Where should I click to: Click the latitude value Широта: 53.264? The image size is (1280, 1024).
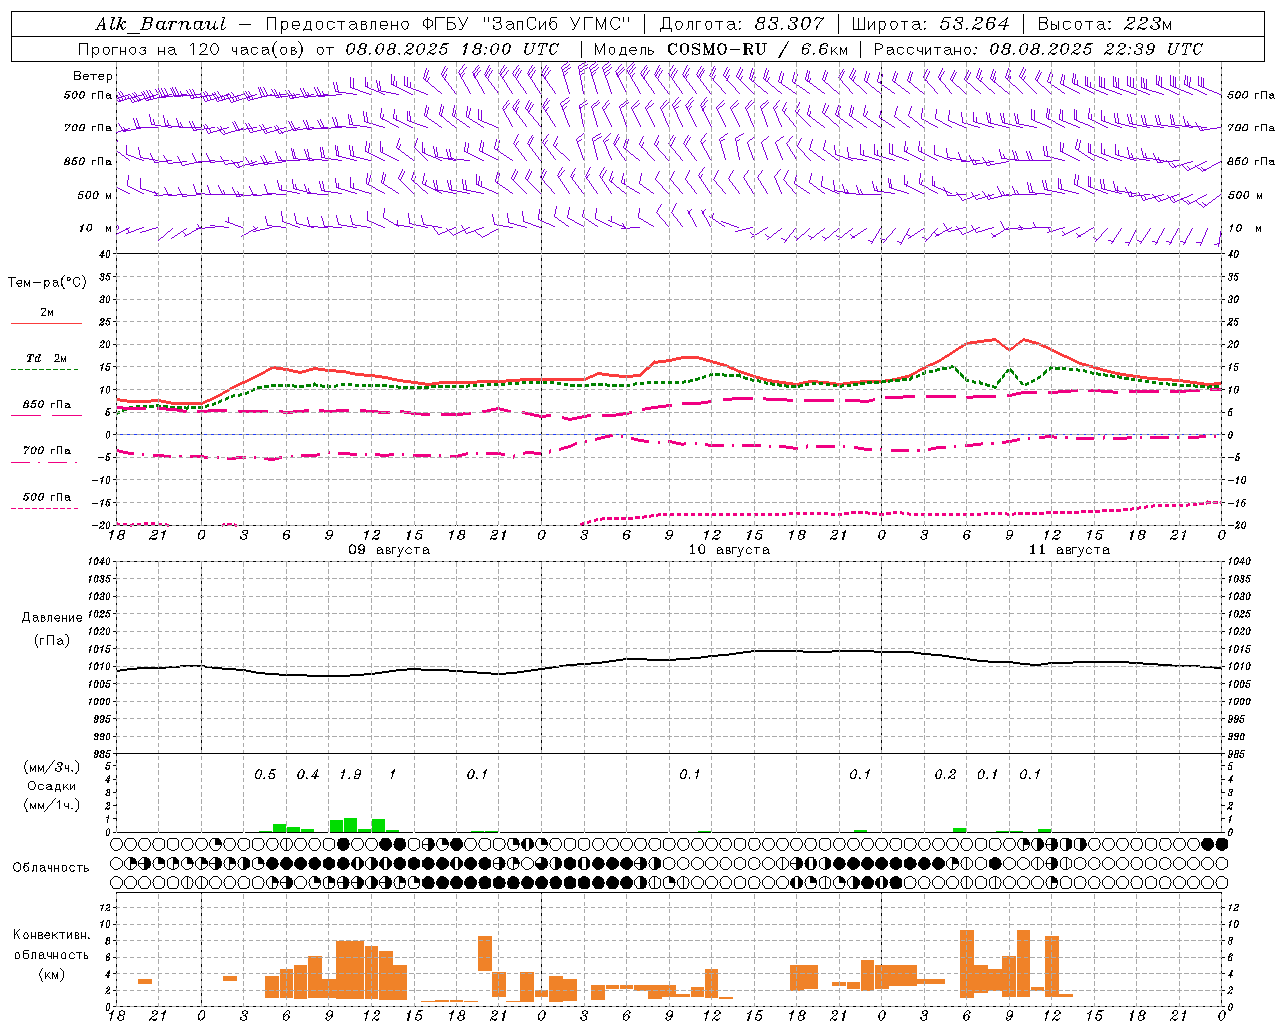(931, 24)
